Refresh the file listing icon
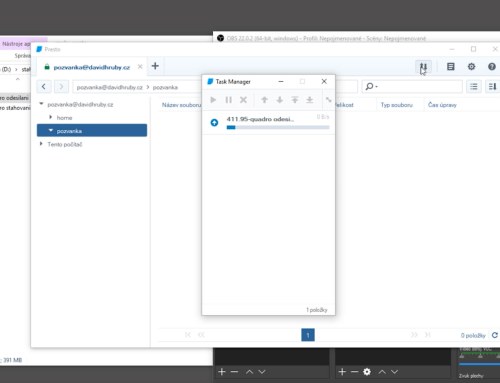Screen dimensions: 500x383 click(495, 335)
